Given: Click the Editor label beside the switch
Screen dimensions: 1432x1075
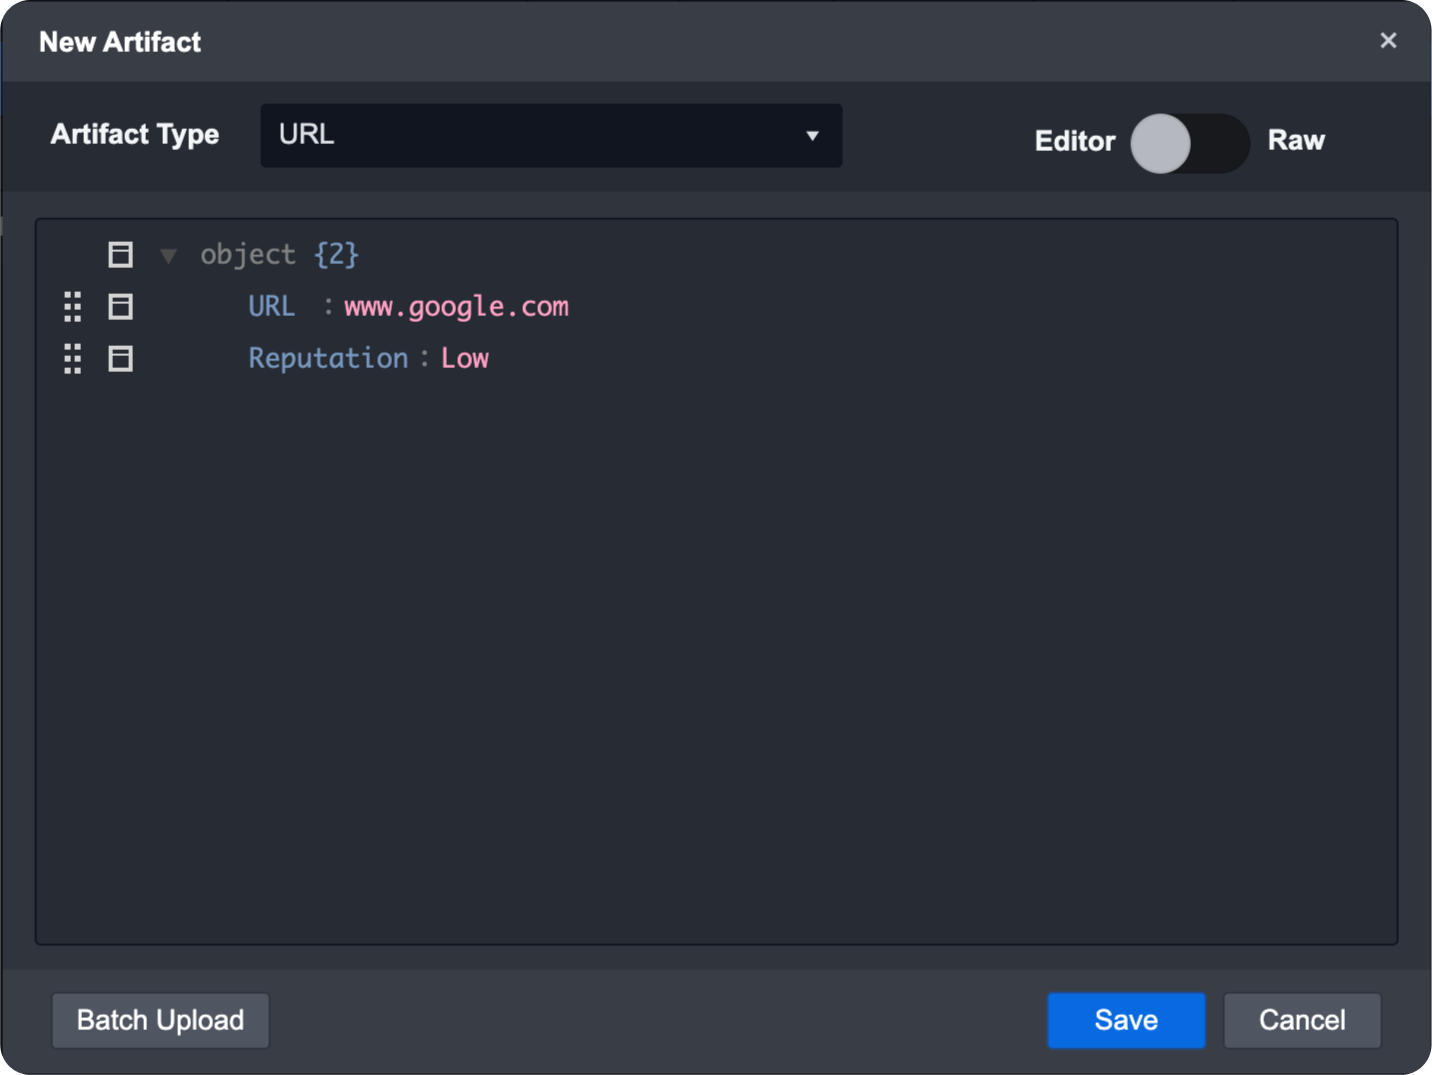Looking at the screenshot, I should click(x=1074, y=141).
